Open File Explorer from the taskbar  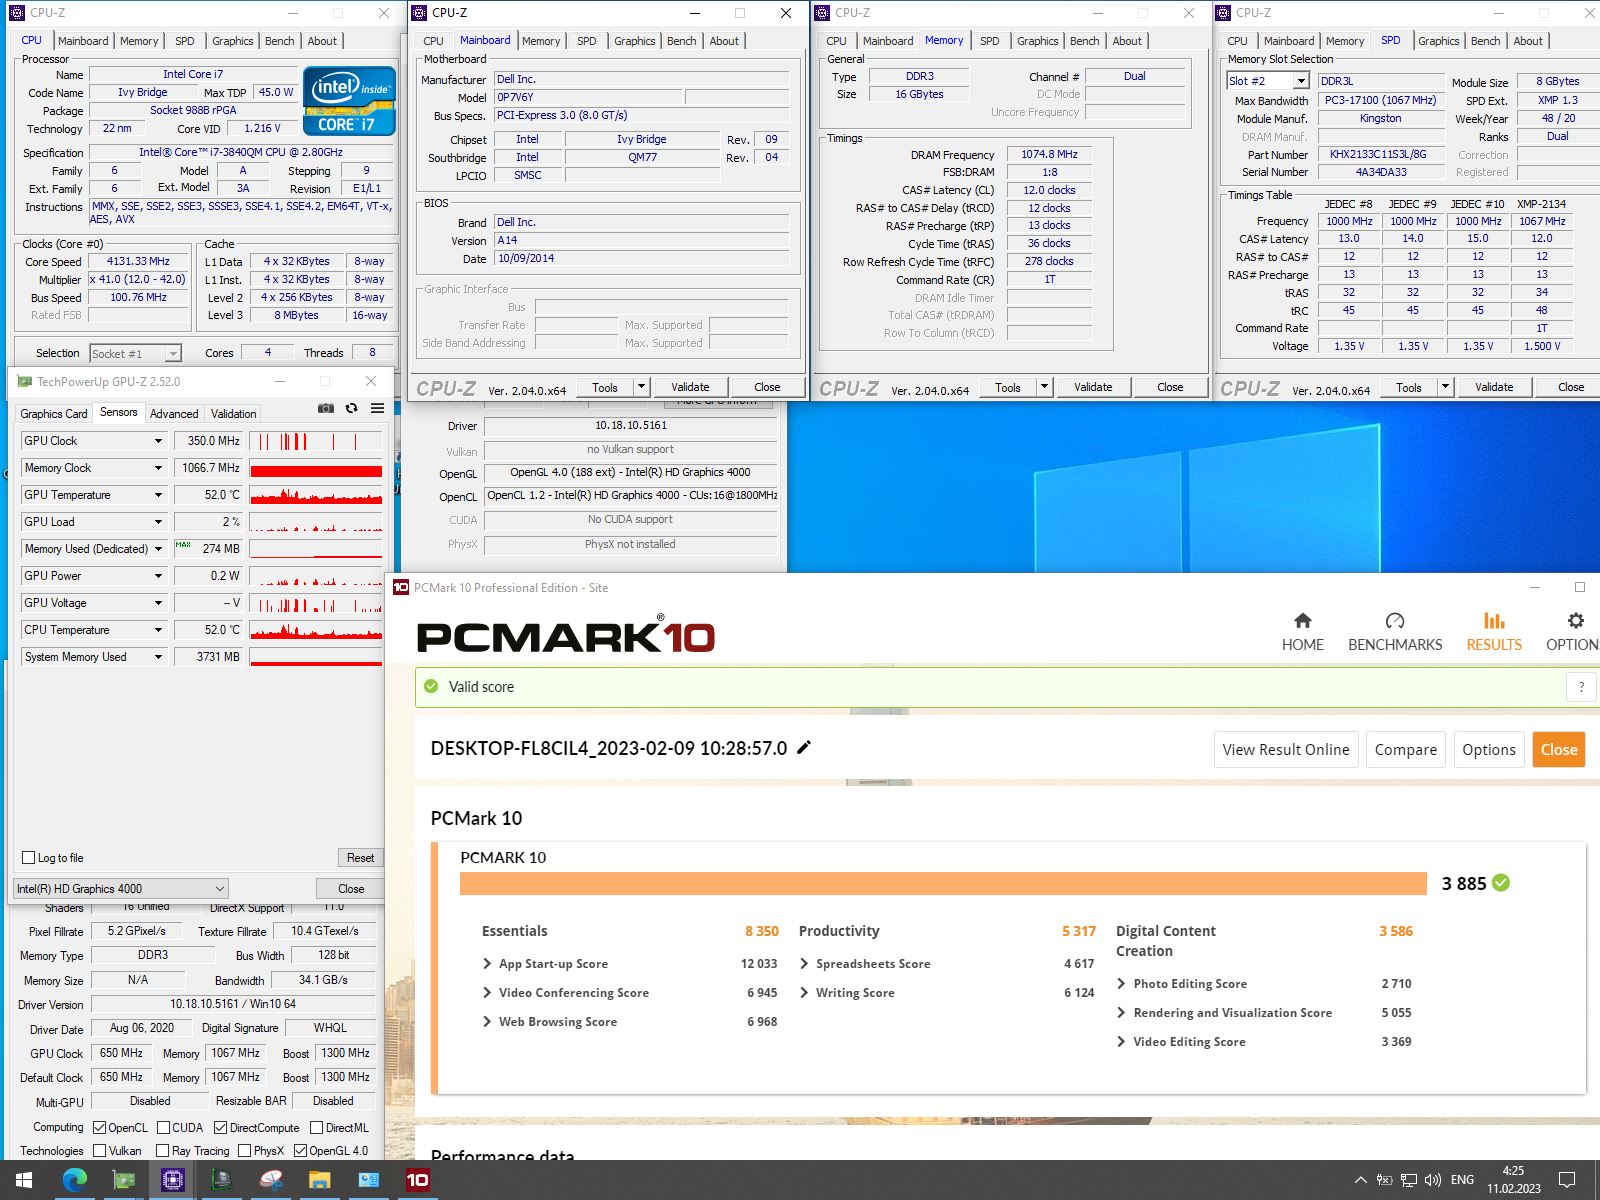point(319,1180)
